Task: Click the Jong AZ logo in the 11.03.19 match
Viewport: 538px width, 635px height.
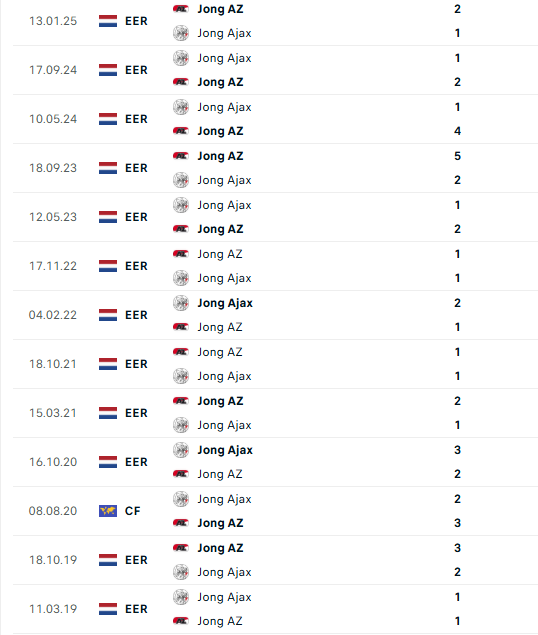Action: [x=181, y=621]
